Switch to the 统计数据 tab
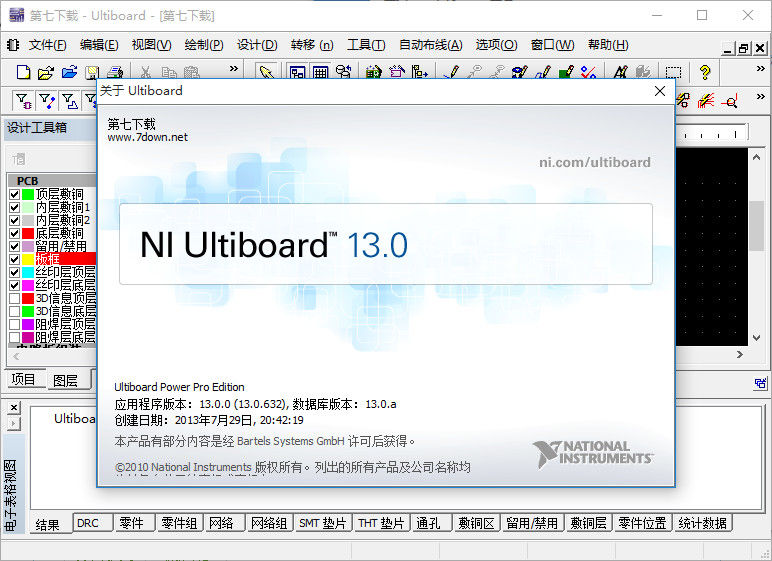This screenshot has width=772, height=561. (703, 523)
